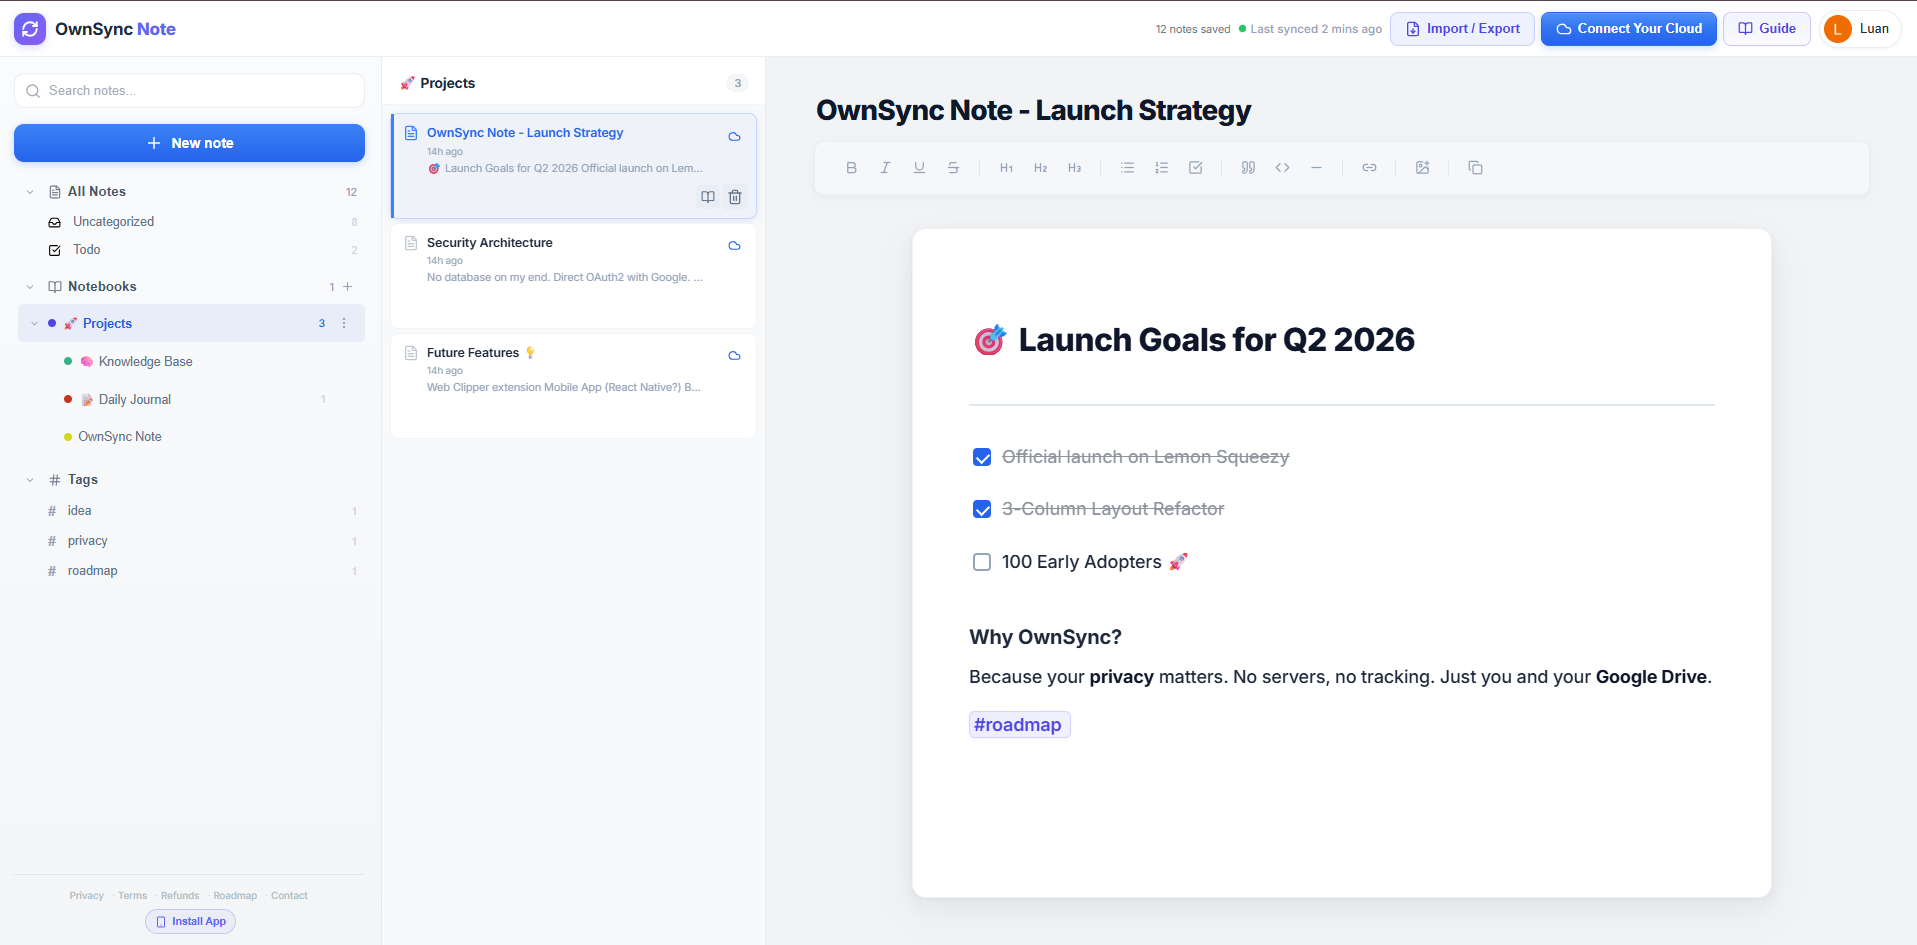Insert an image via the toolbar icon
Screen dimensions: 1917x945
coord(1423,167)
